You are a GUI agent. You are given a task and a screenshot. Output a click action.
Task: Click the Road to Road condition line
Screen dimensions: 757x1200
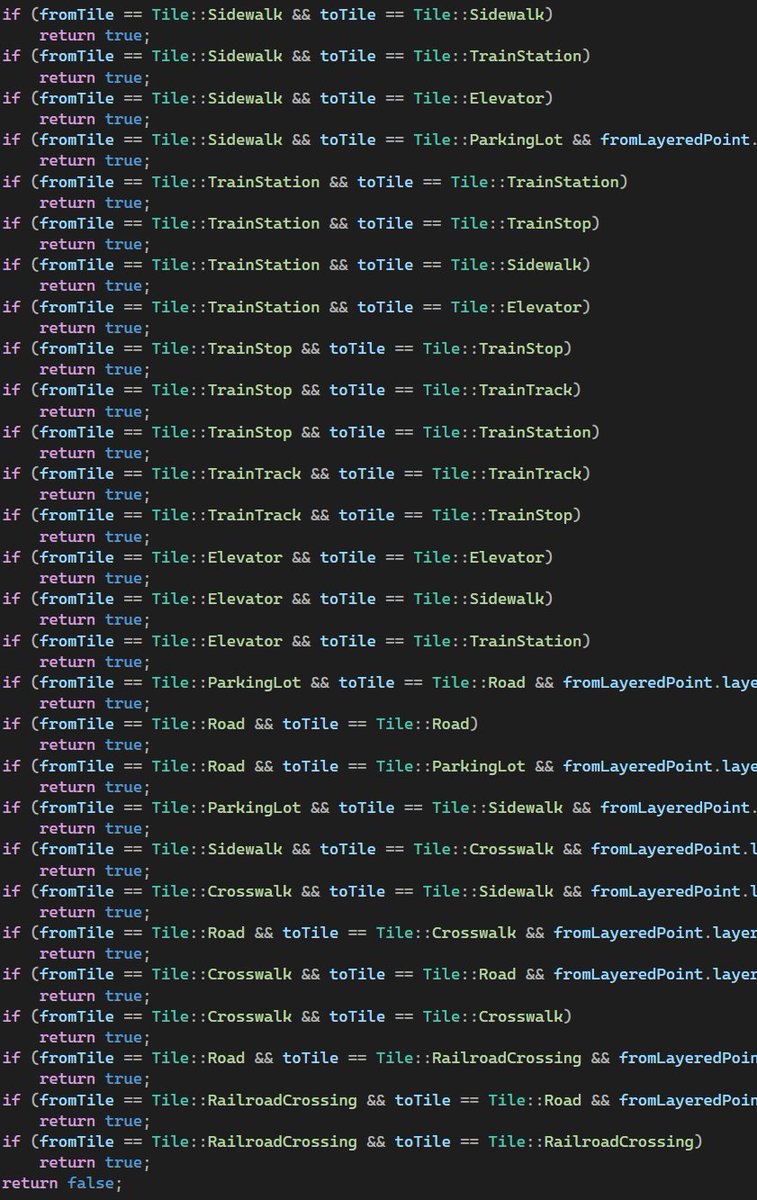[x=240, y=724]
